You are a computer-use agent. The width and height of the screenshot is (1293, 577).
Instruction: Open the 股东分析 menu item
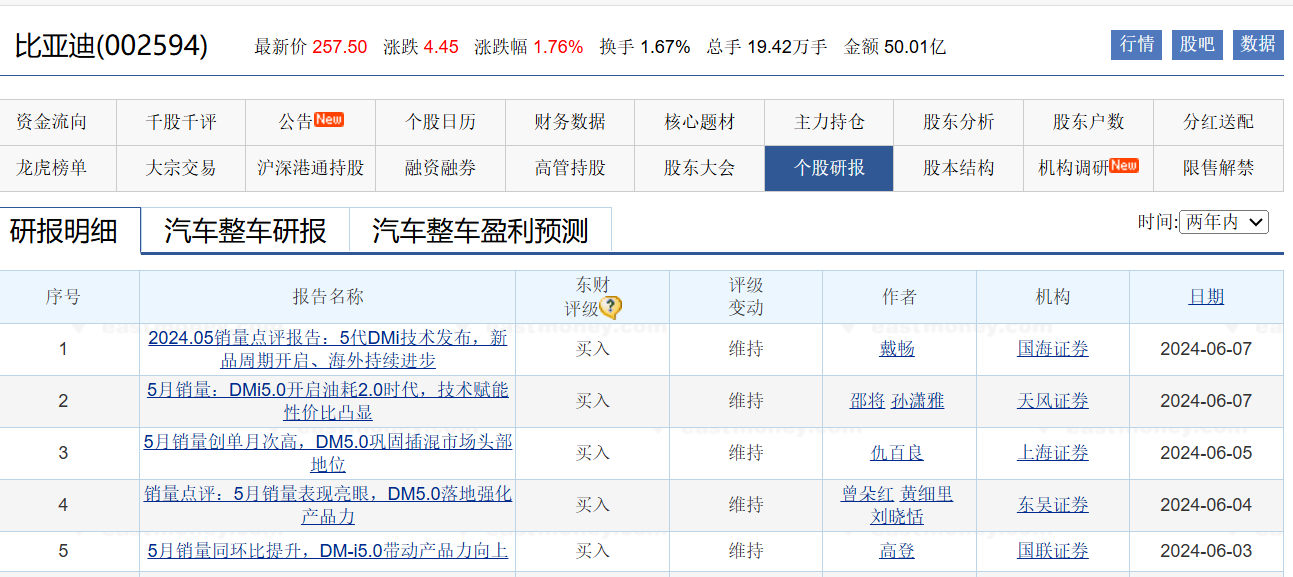tap(958, 122)
